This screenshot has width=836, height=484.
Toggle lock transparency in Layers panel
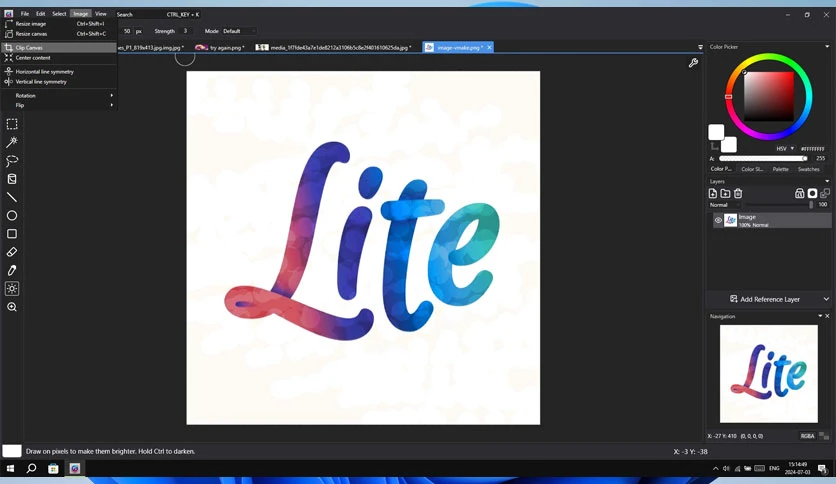tap(799, 193)
